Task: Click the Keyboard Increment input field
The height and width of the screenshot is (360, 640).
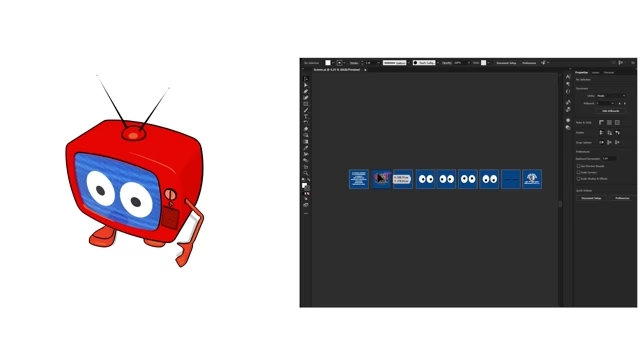Action: [x=609, y=158]
